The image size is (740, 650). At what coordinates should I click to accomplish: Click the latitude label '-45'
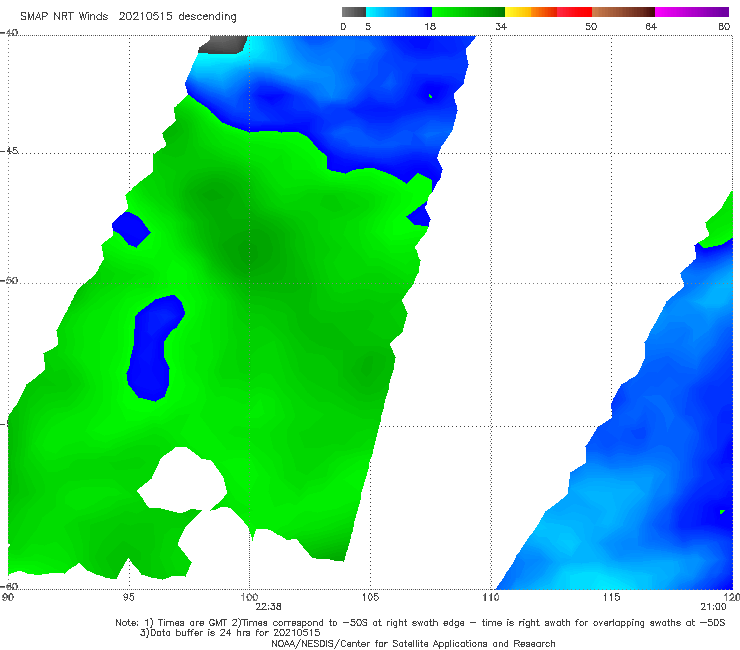point(9,151)
